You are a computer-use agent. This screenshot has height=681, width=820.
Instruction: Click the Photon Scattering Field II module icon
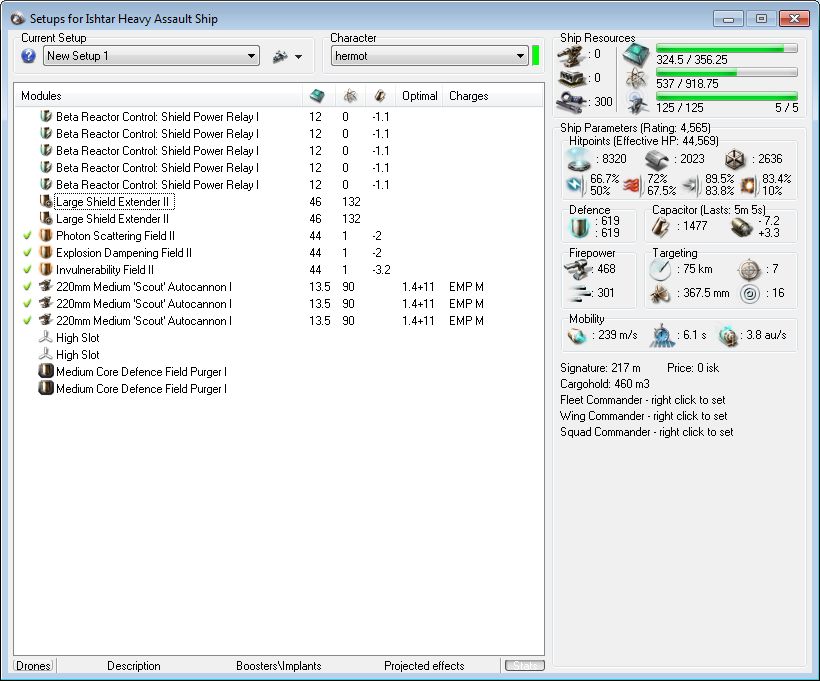(x=46, y=235)
